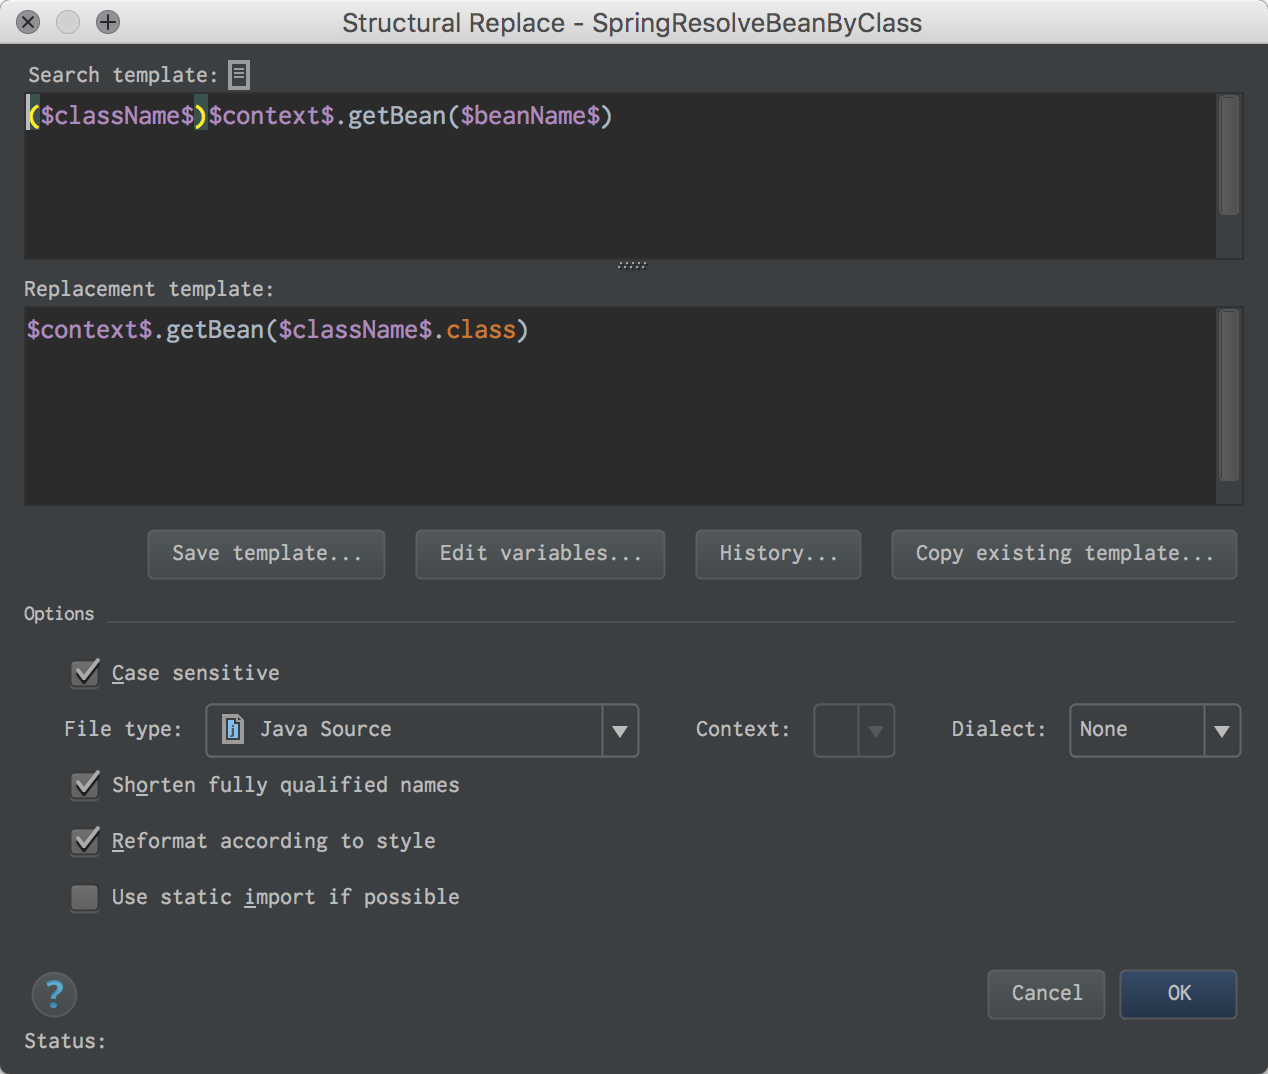Click the splitter handle between templates

pyautogui.click(x=632, y=265)
